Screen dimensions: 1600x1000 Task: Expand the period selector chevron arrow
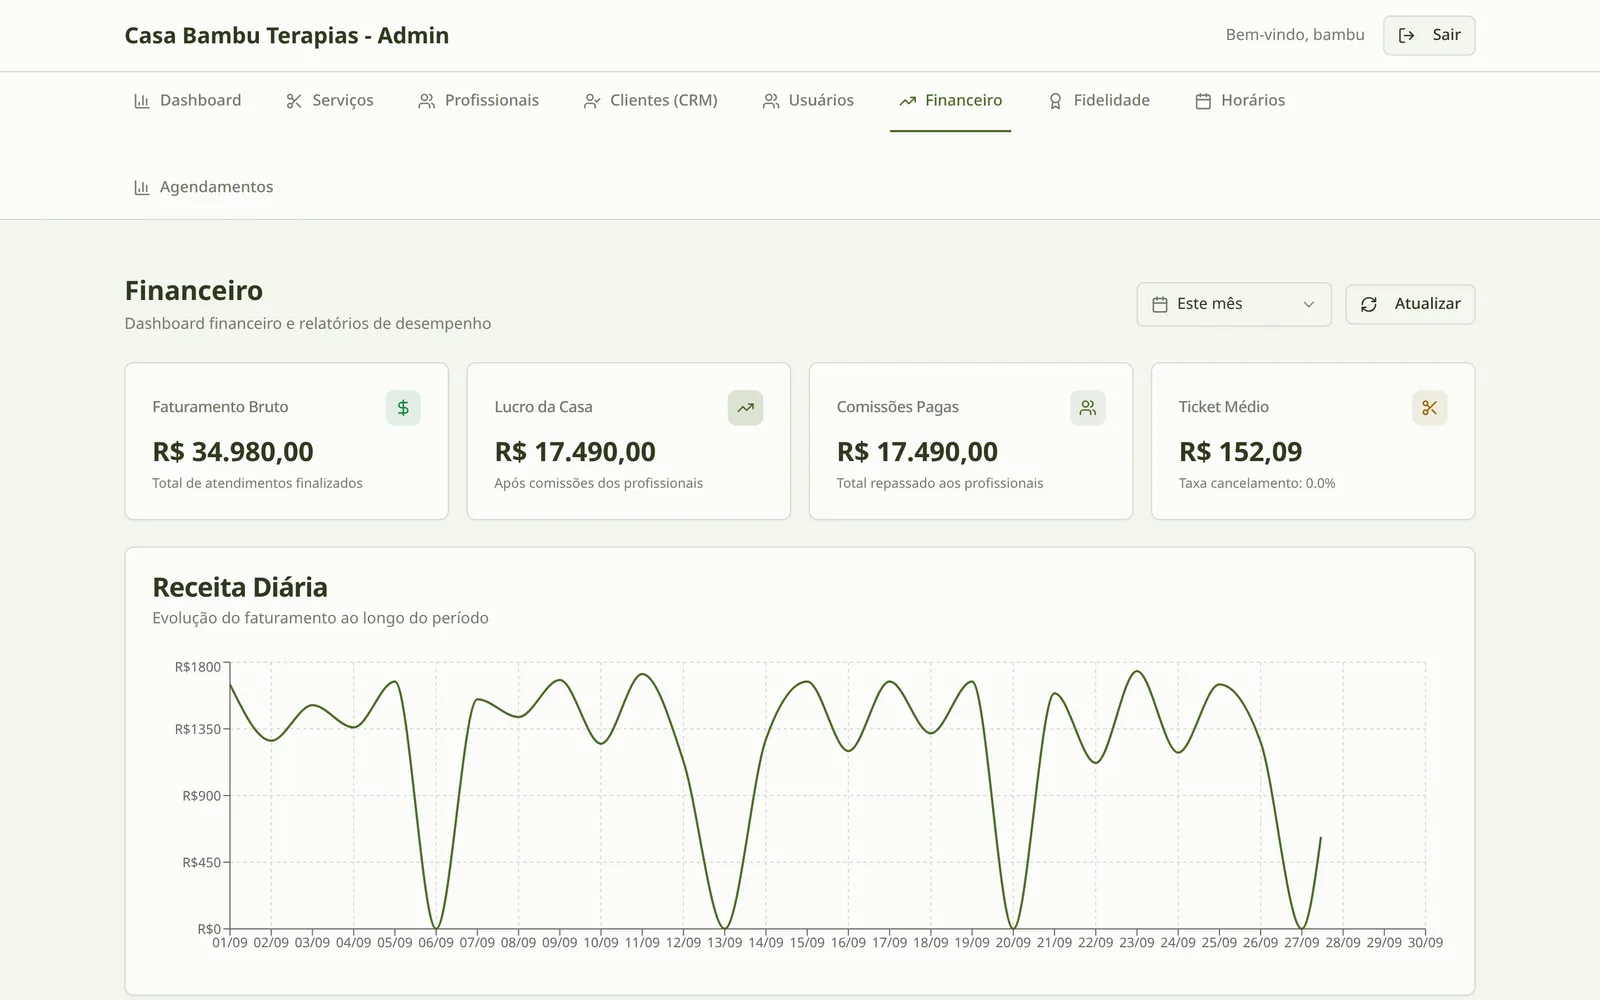pyautogui.click(x=1308, y=304)
